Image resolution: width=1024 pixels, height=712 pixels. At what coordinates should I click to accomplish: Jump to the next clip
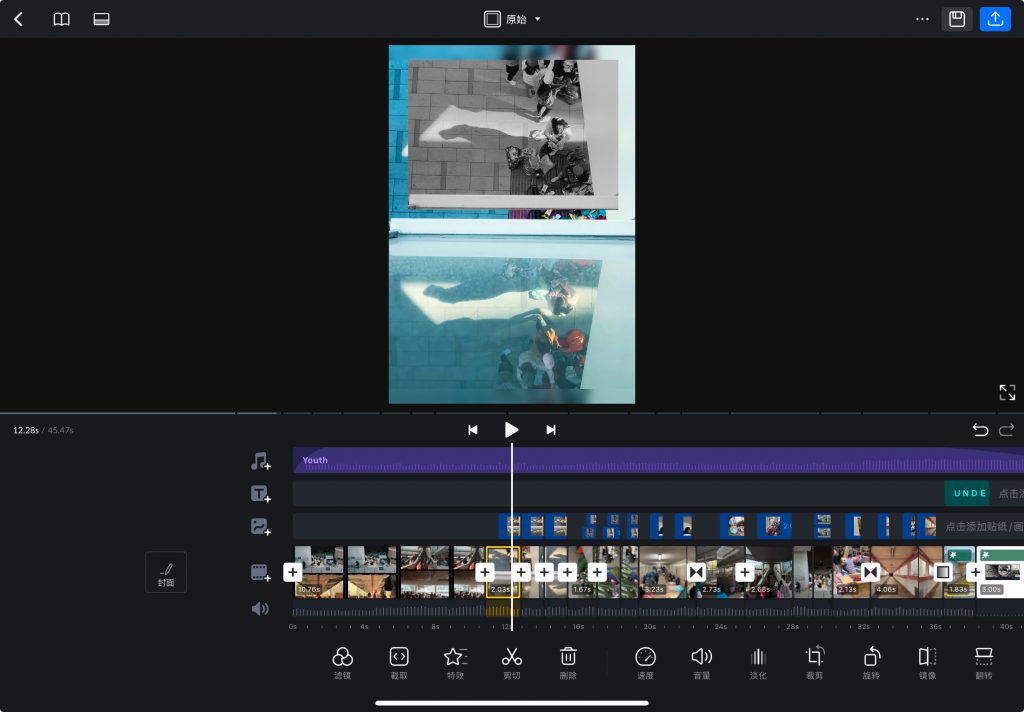[551, 430]
